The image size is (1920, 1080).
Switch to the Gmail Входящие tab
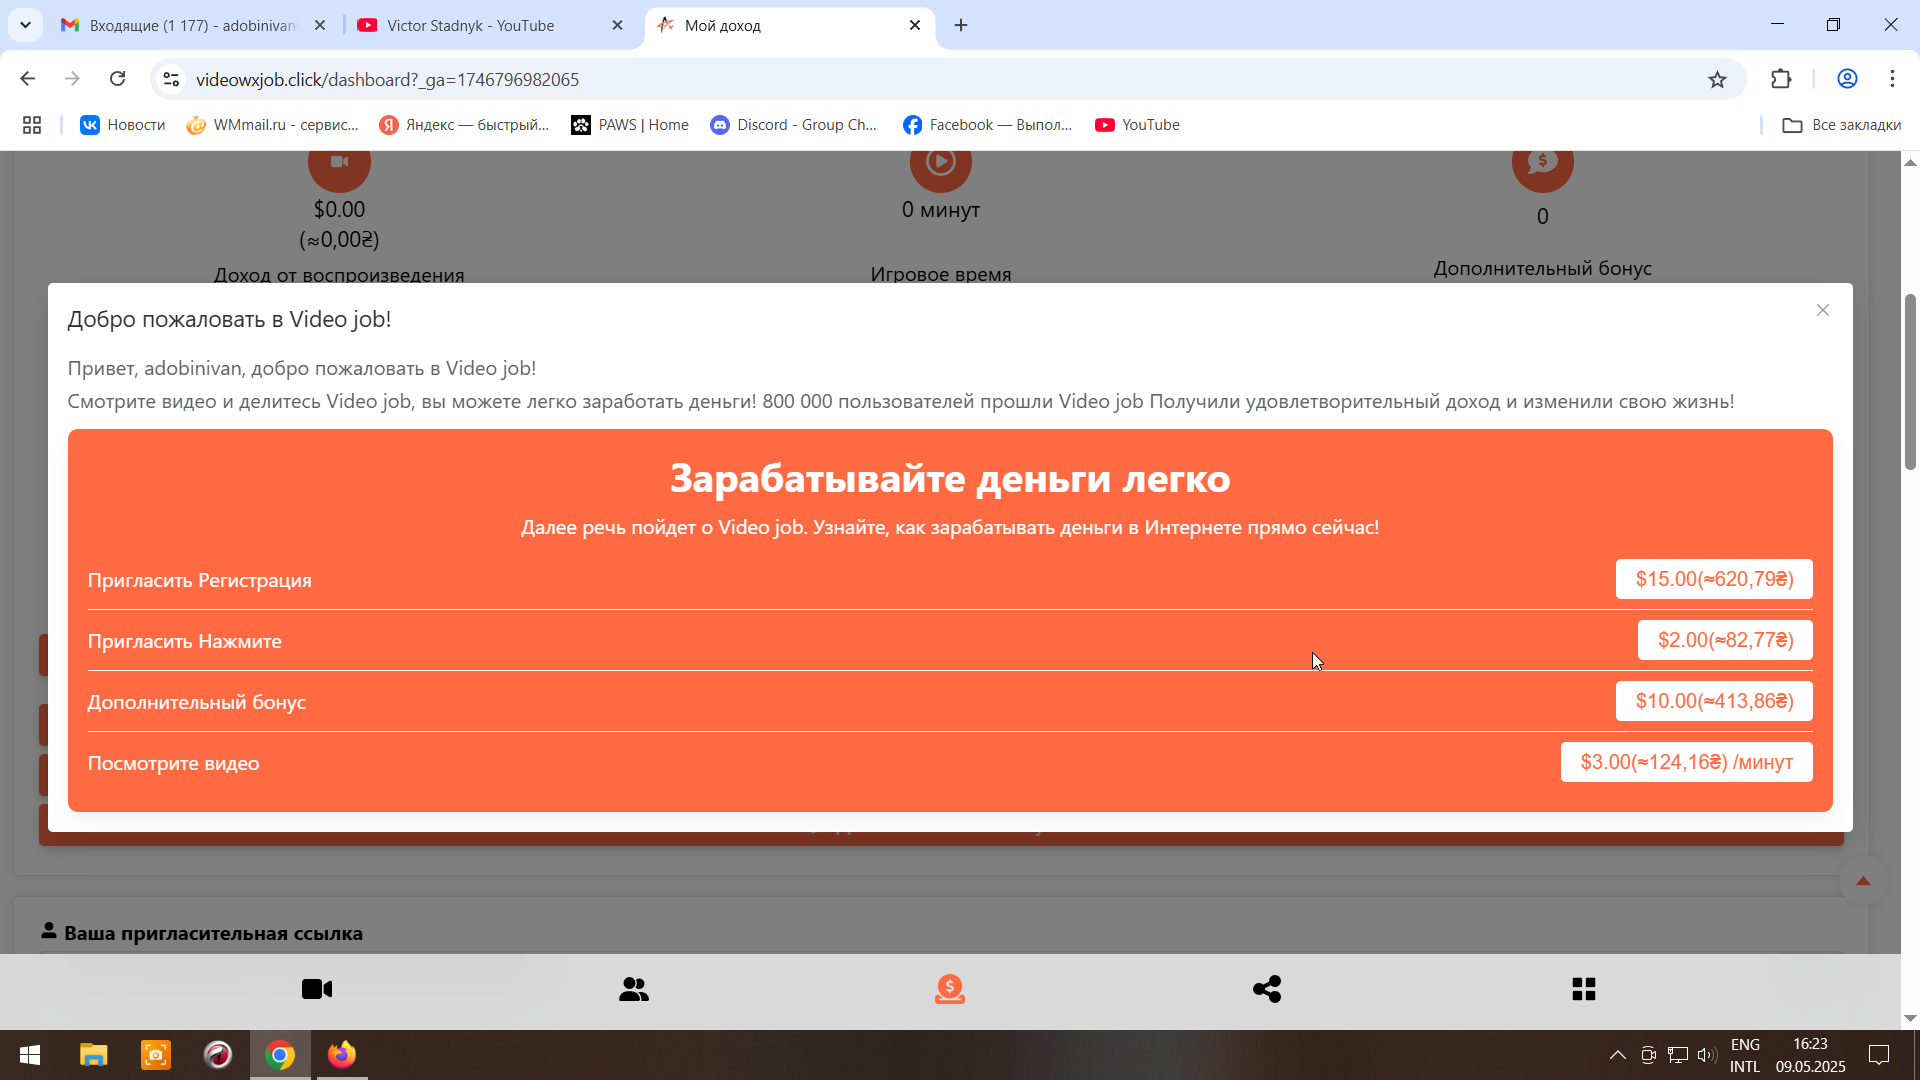click(192, 25)
